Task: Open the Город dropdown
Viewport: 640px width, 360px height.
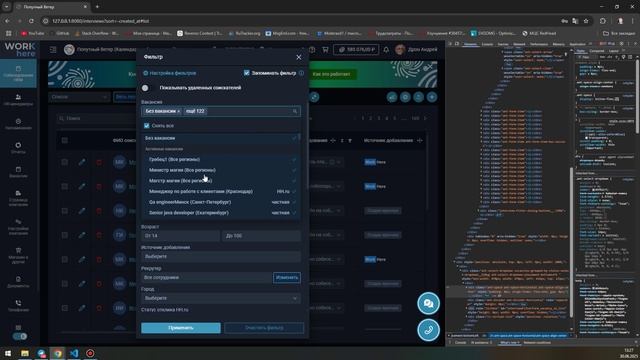Action: tap(221, 298)
